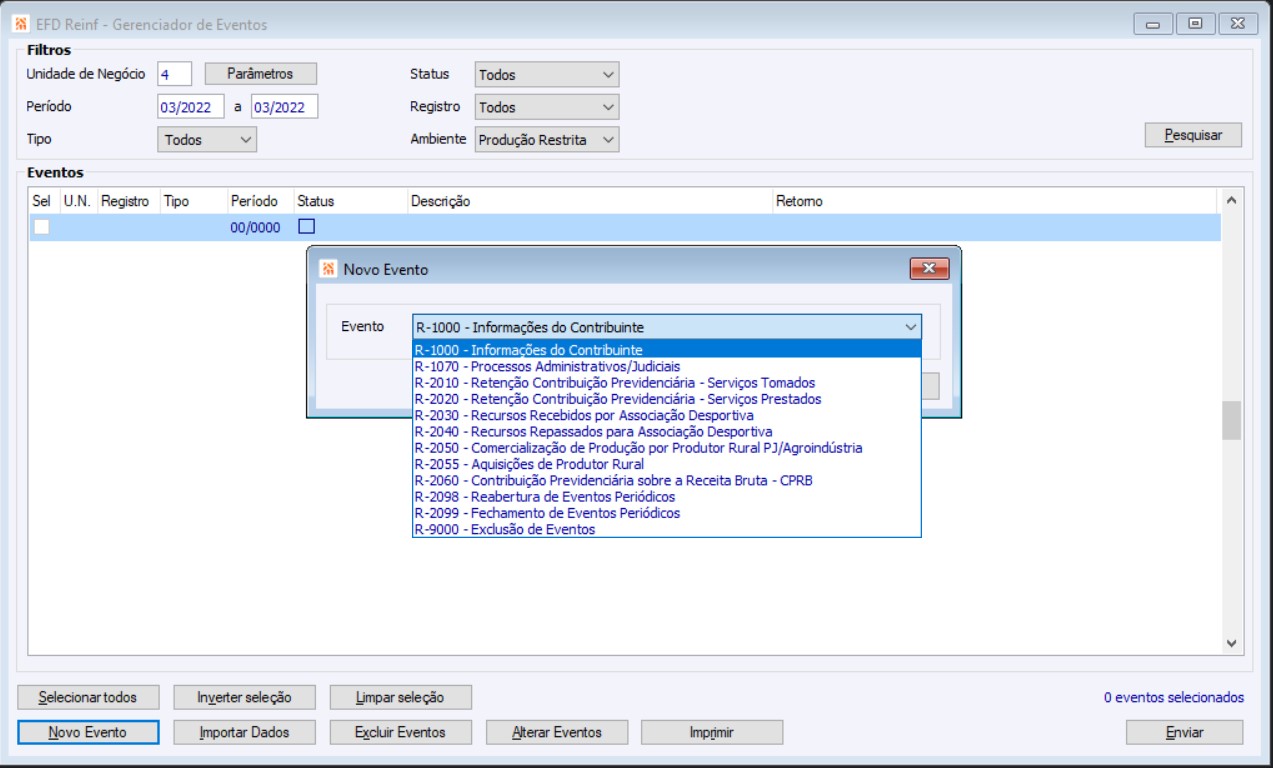Select R-1070 - Processos Administrativos/Judiciais
Image resolution: width=1273 pixels, height=768 pixels.
[667, 366]
